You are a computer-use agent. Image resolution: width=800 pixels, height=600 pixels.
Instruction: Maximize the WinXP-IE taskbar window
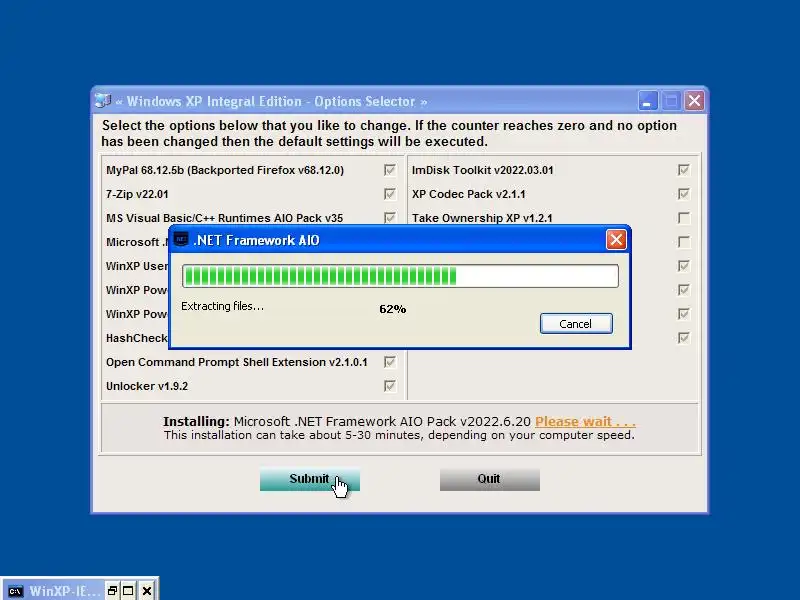tap(128, 591)
